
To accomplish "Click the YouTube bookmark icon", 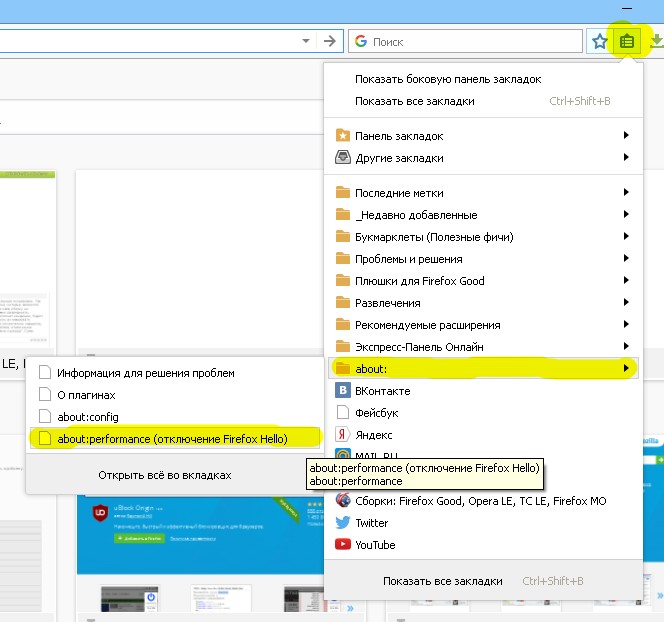I will [x=343, y=544].
